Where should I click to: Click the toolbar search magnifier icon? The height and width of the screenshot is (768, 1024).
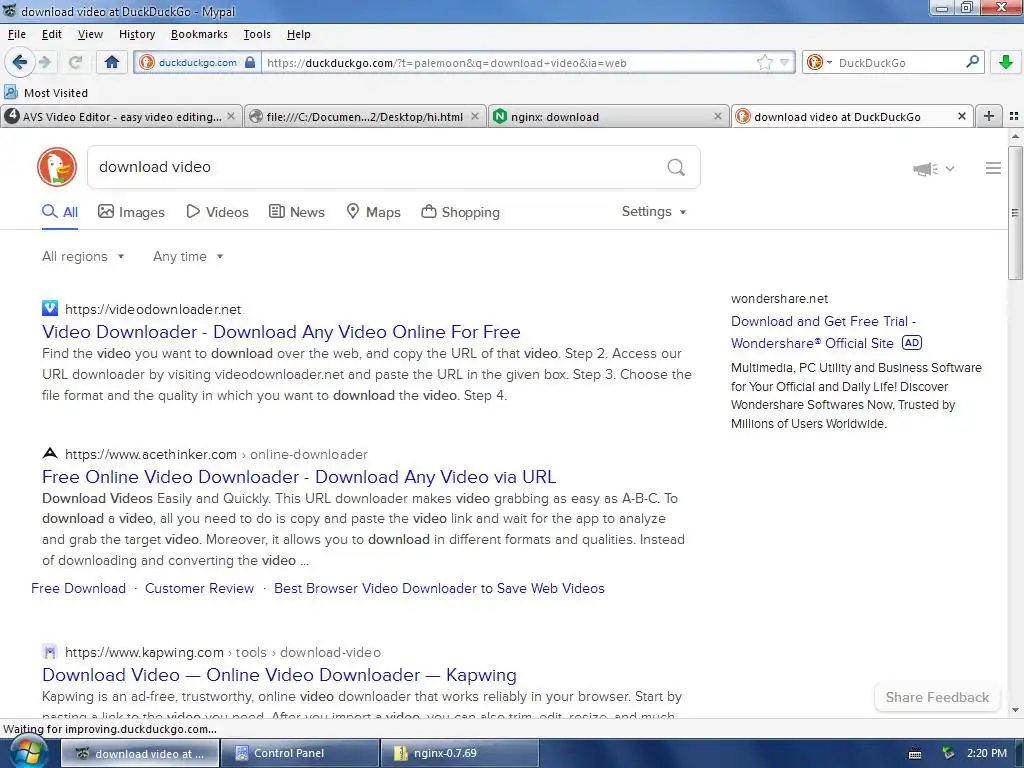click(972, 62)
